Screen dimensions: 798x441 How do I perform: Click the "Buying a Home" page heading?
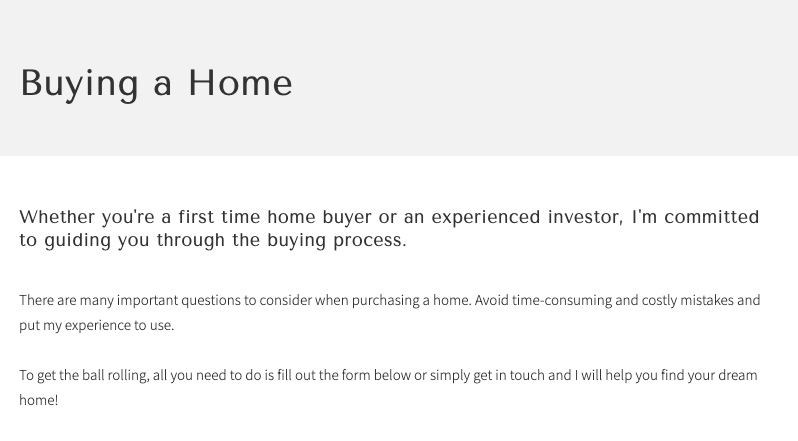(x=156, y=84)
